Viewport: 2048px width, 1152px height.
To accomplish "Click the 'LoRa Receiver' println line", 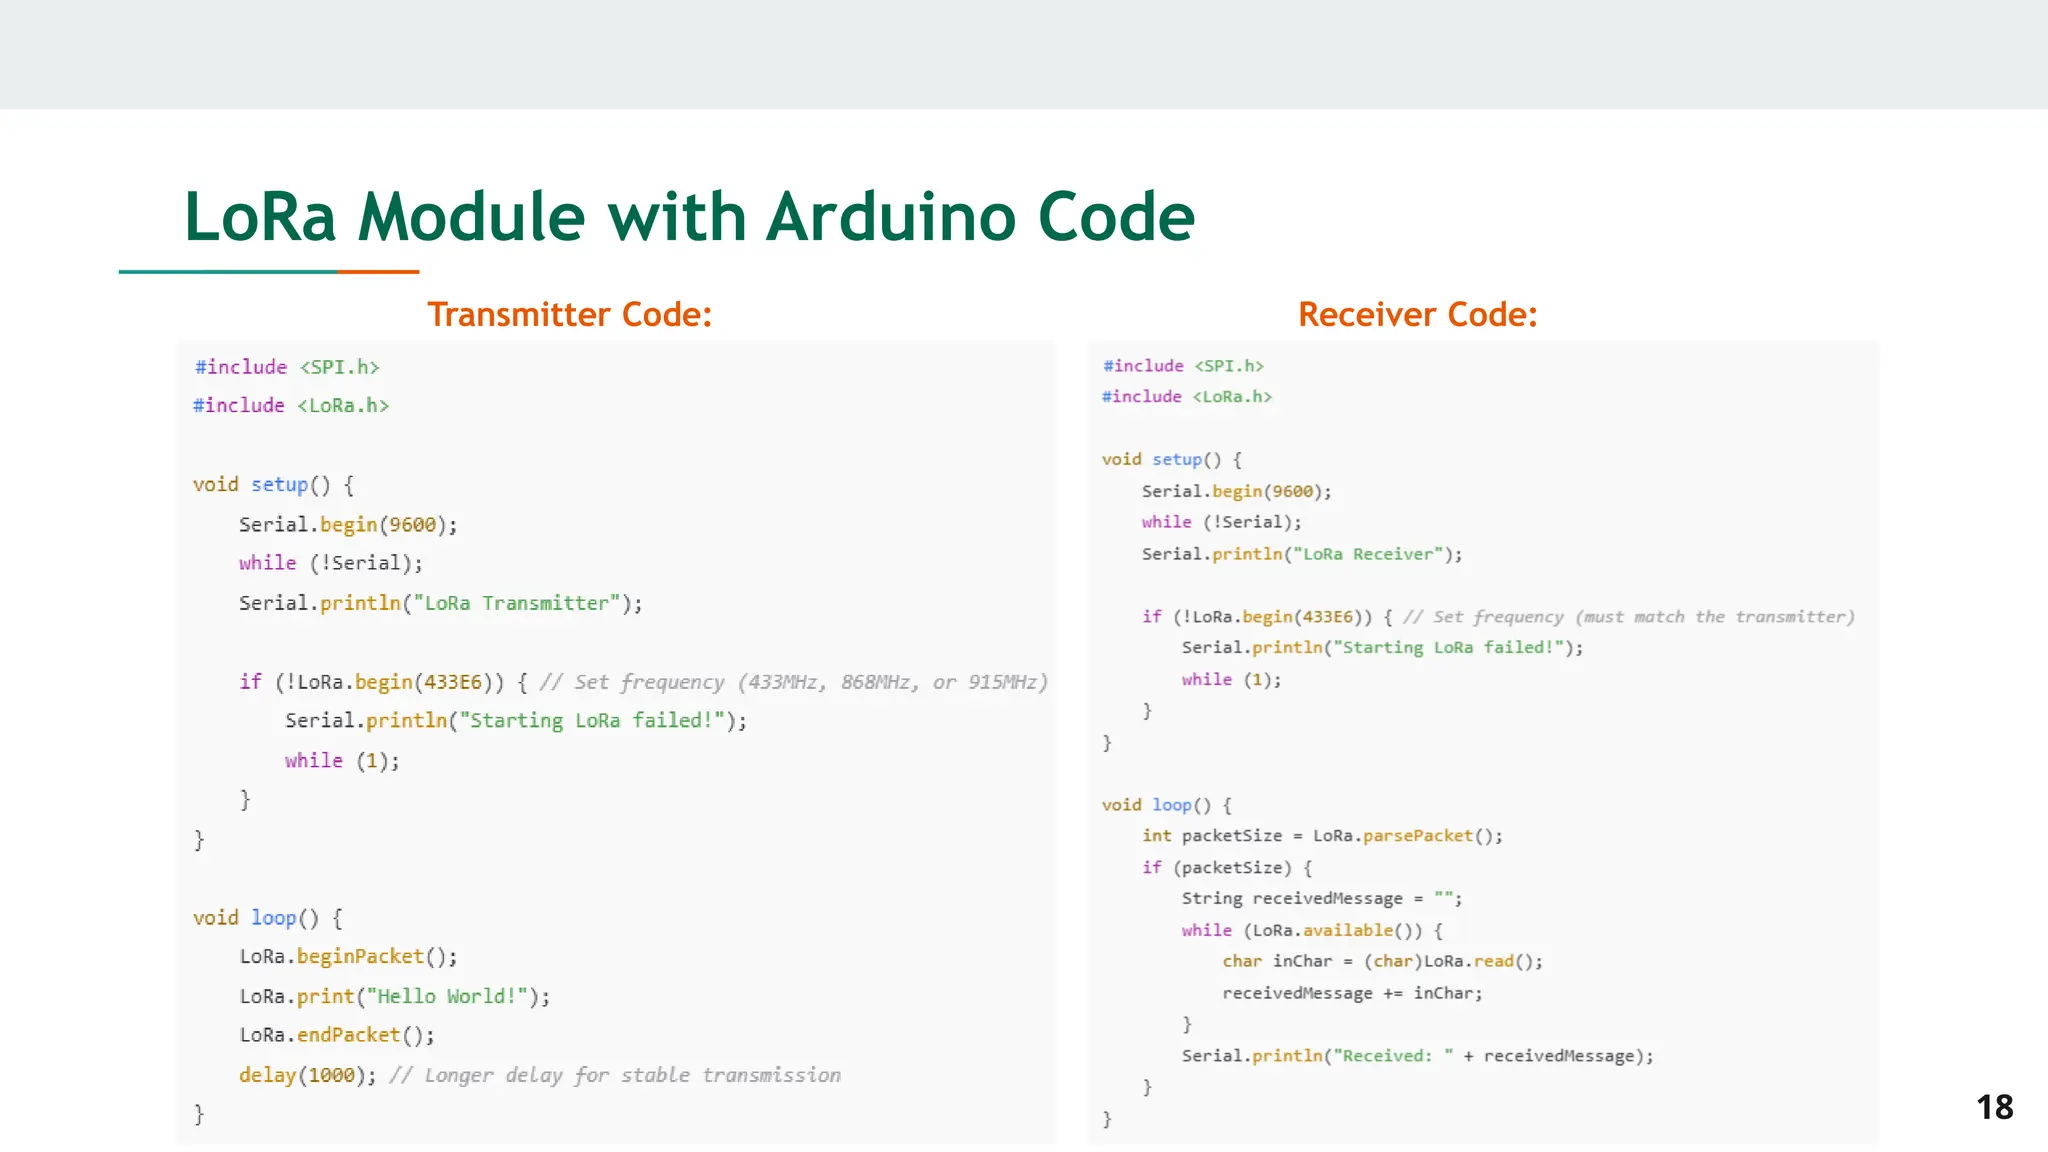I will pos(1301,554).
